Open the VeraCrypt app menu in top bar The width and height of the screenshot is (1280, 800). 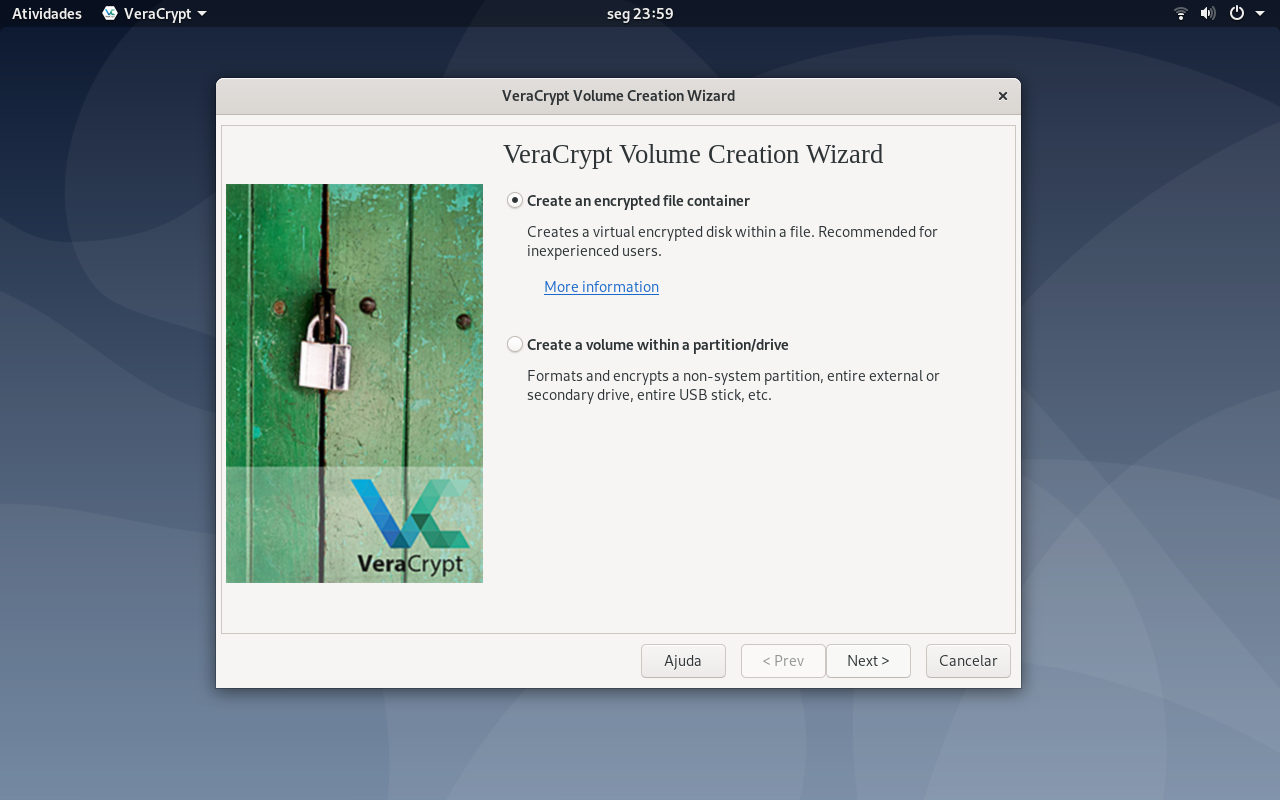coord(155,14)
